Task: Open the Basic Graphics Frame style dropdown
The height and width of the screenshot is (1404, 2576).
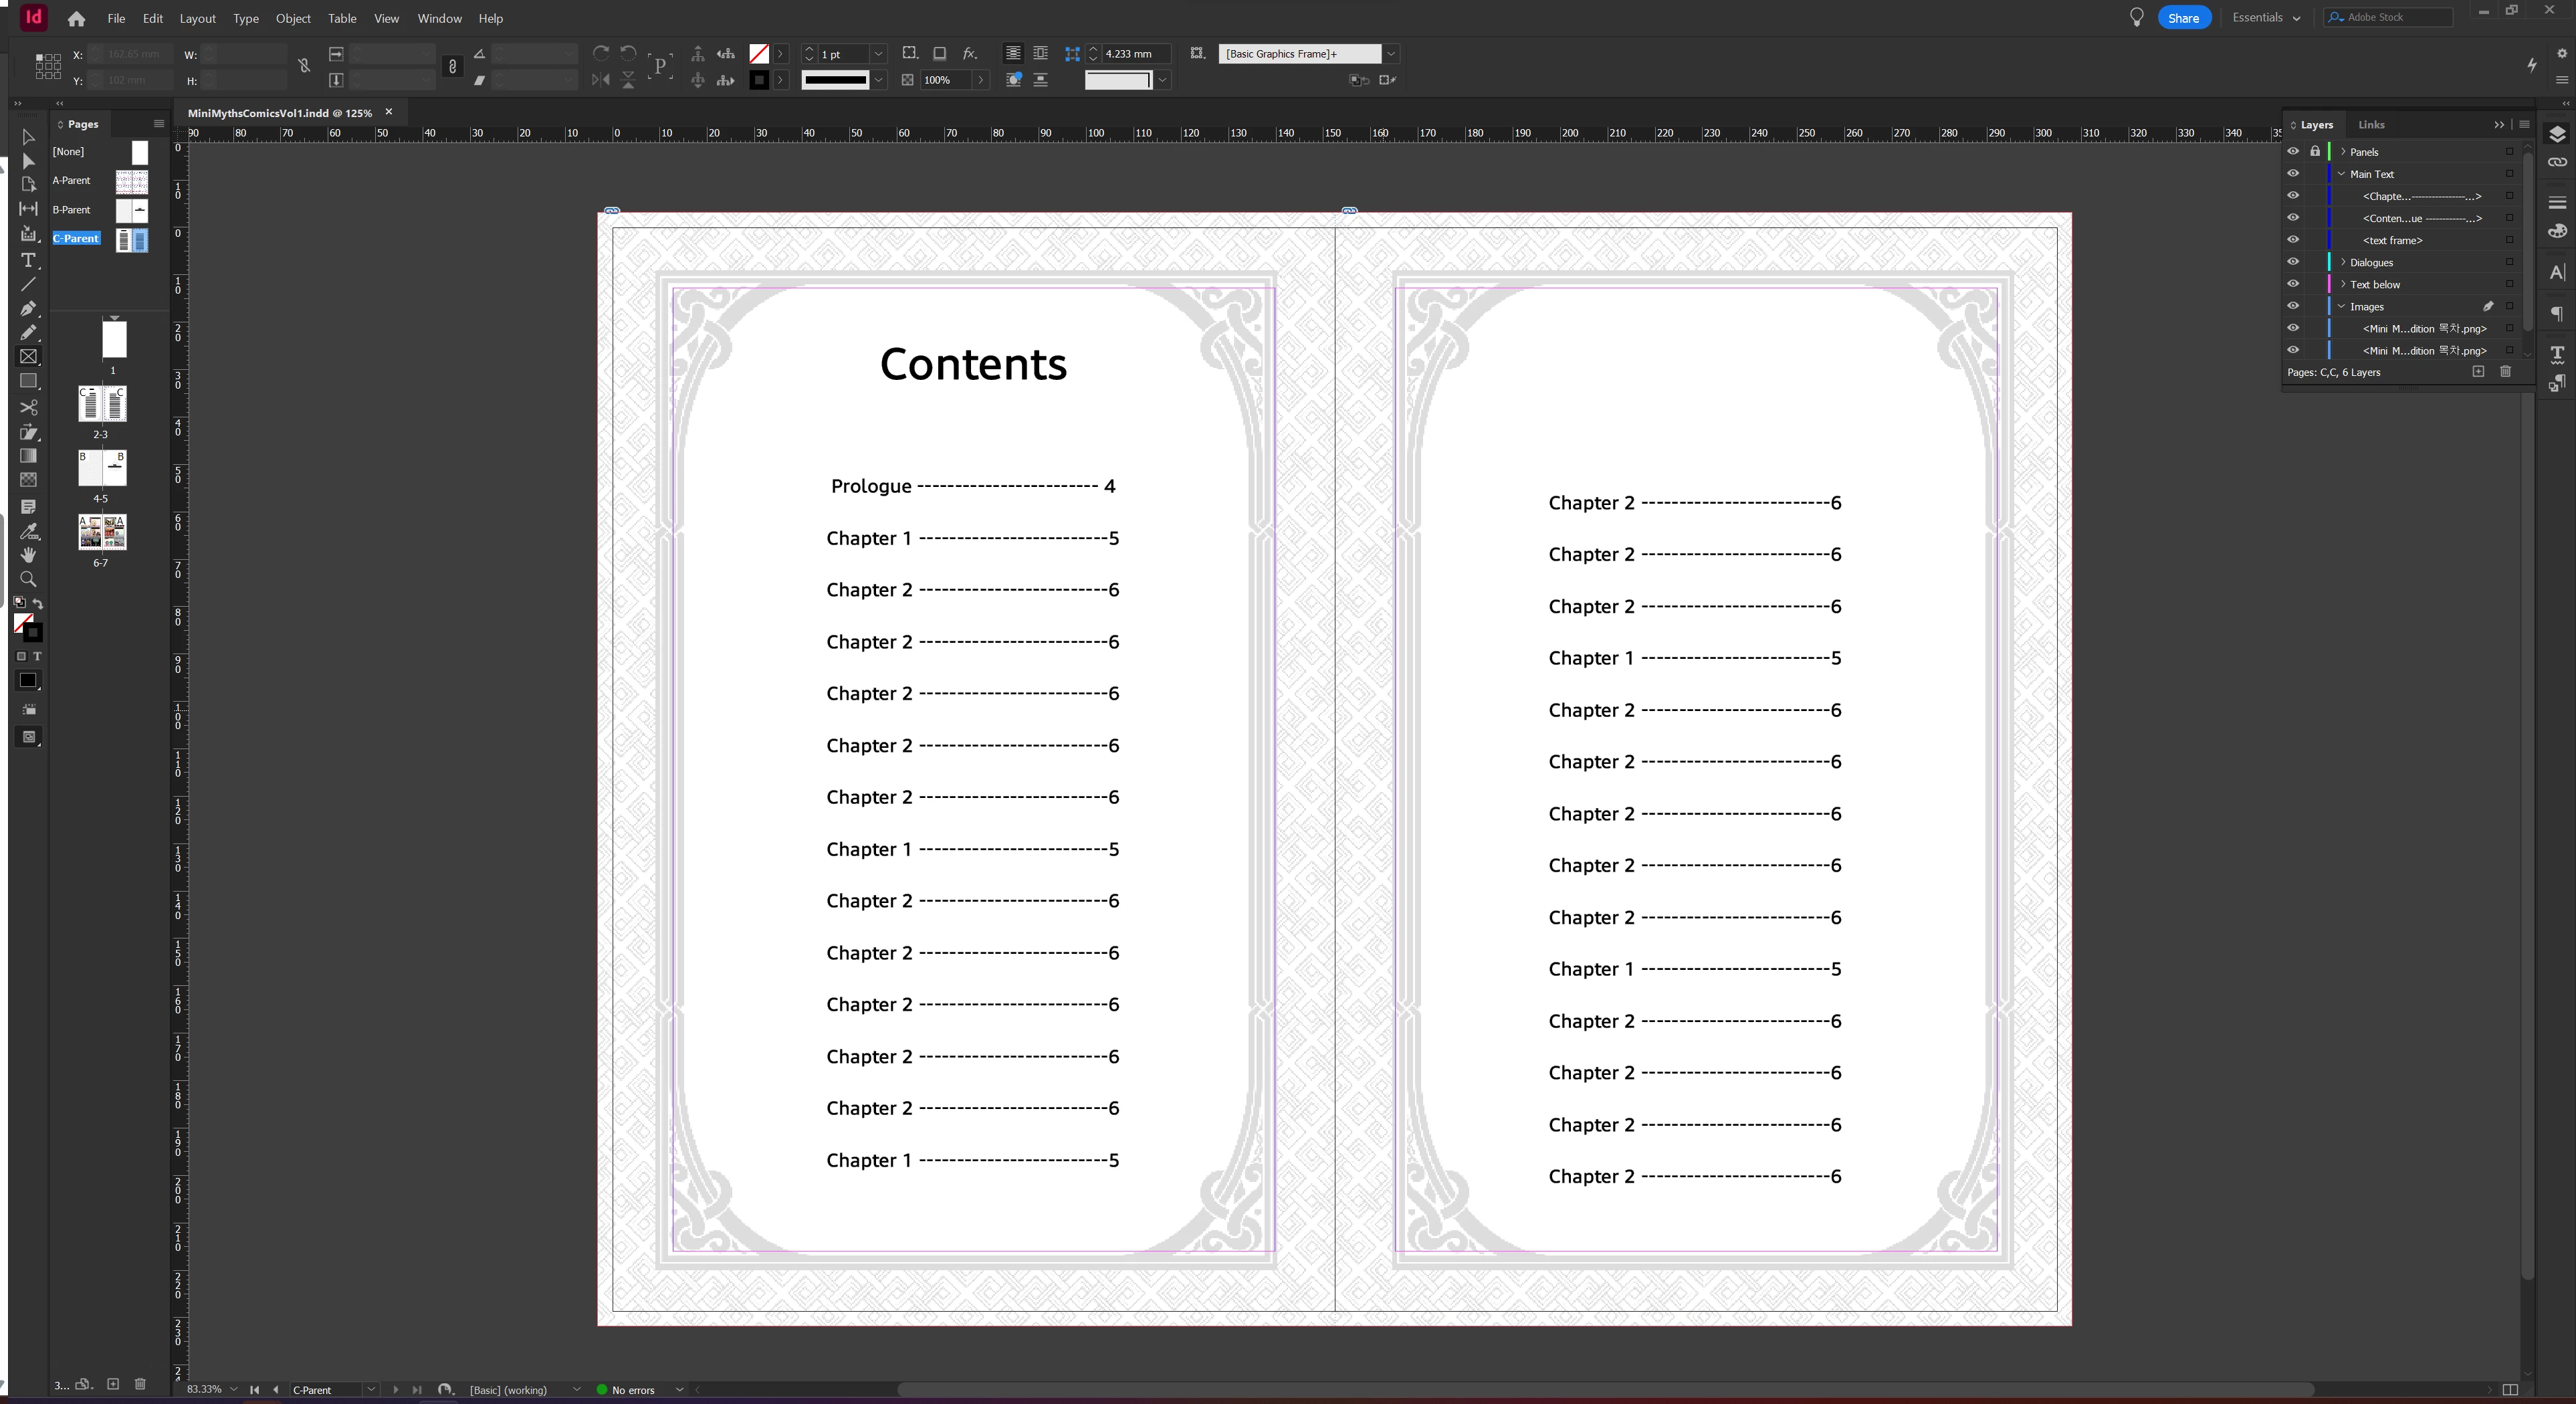Action: 1390,54
